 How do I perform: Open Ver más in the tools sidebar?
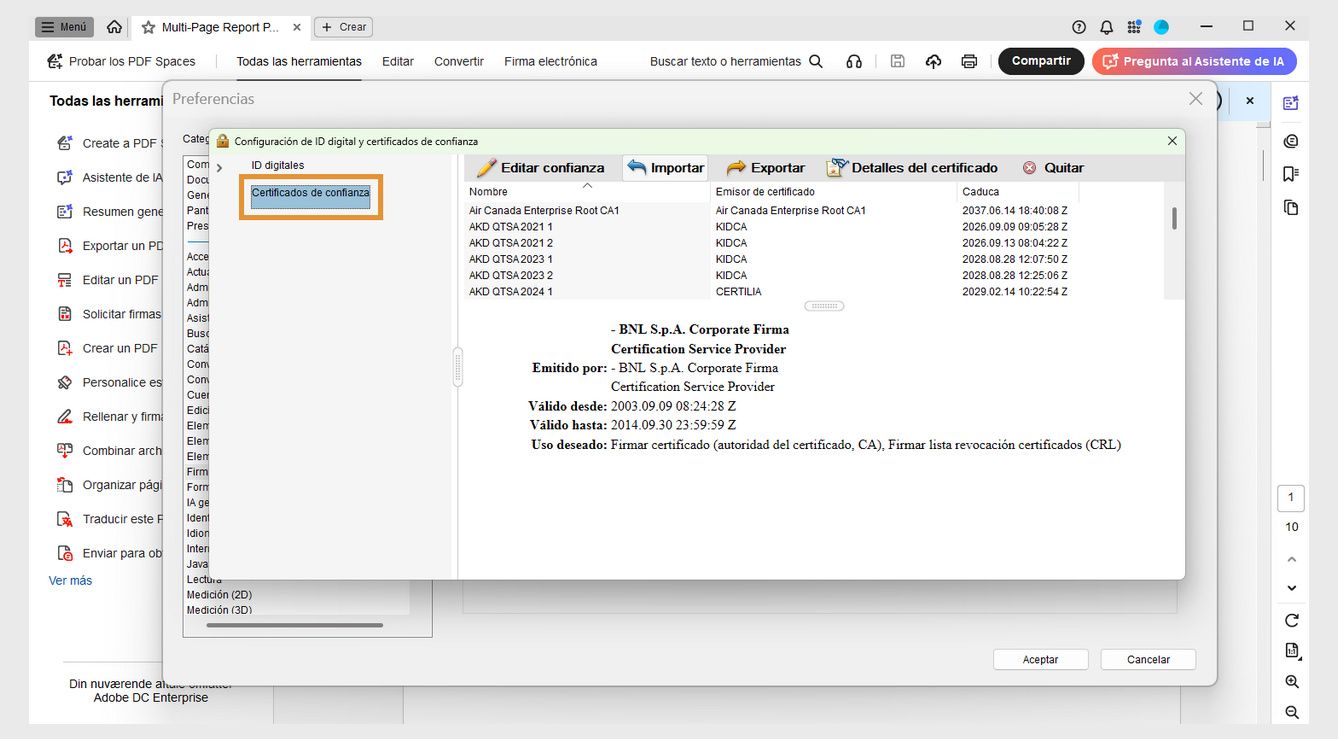tap(70, 580)
